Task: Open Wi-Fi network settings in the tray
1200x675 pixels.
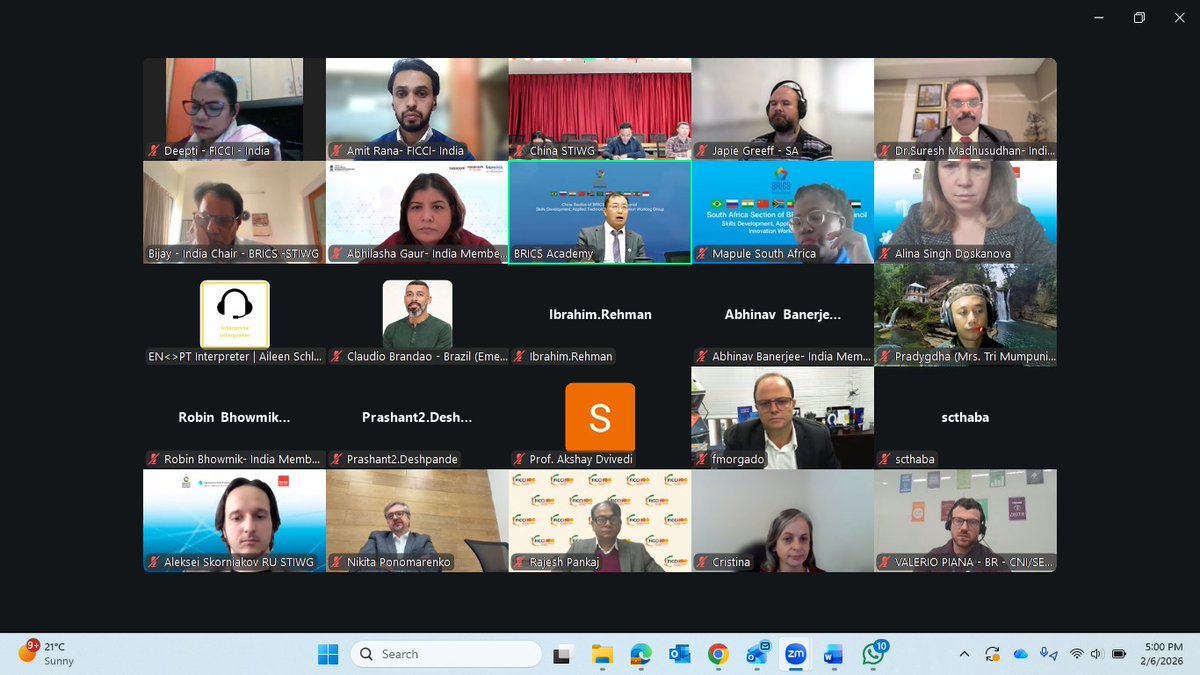Action: pyautogui.click(x=1077, y=654)
